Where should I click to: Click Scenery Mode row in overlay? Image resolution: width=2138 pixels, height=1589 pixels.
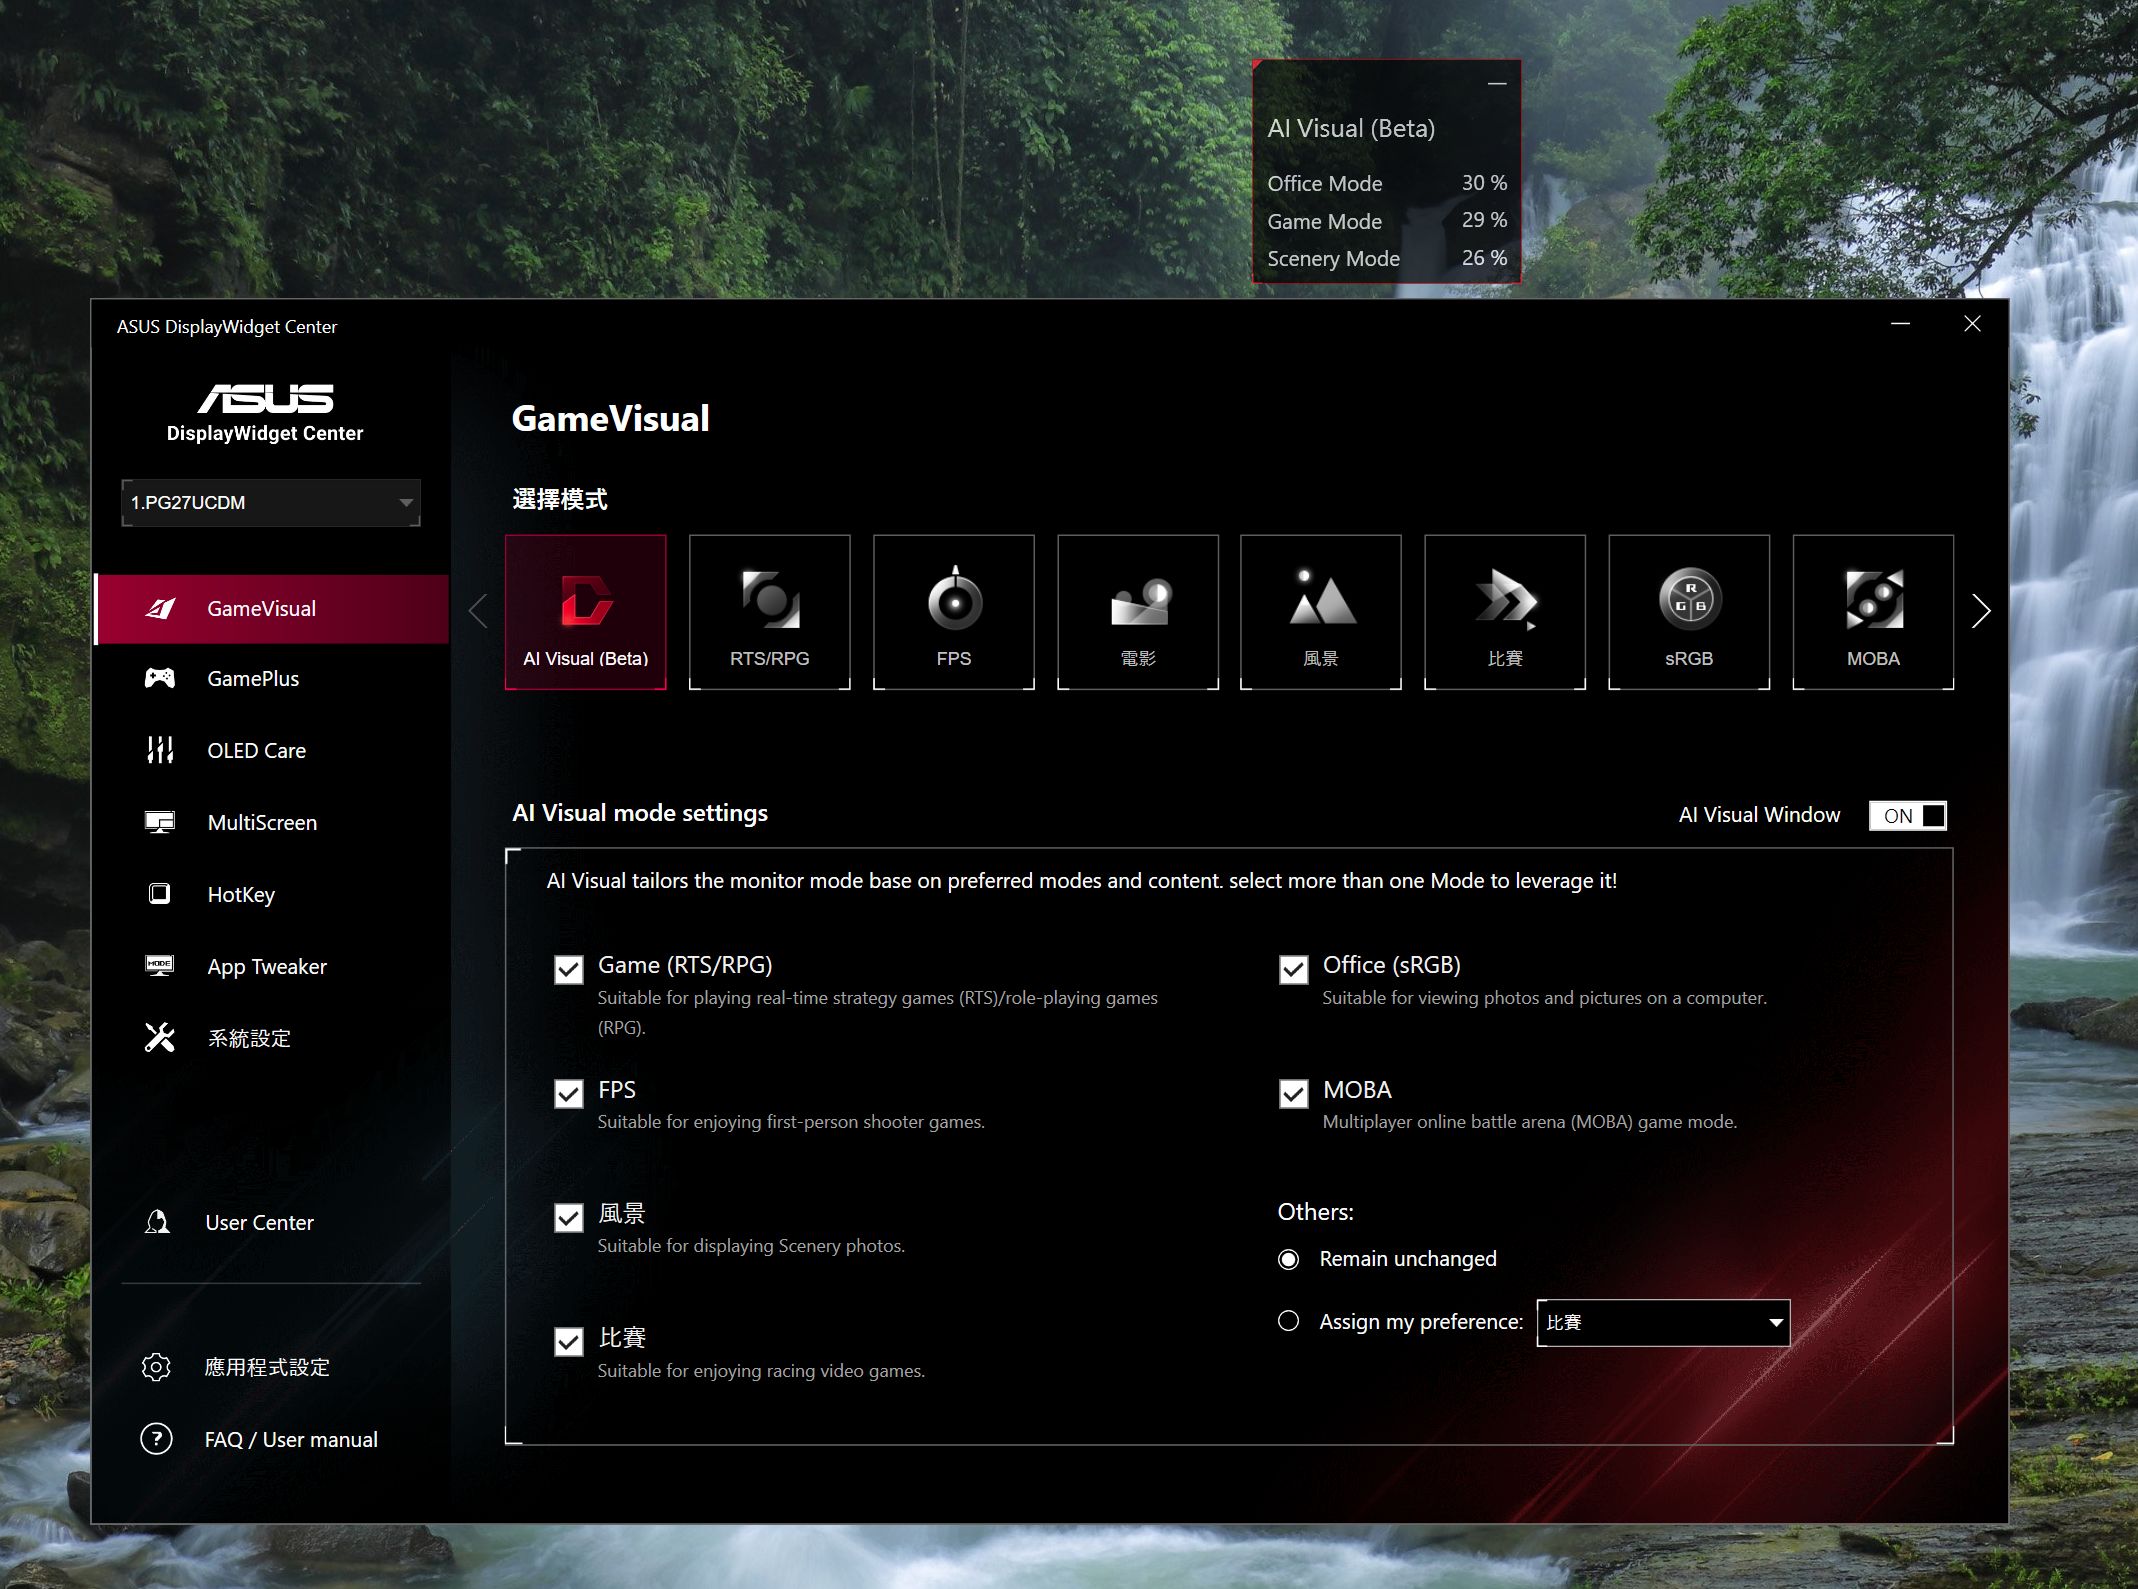point(1387,258)
